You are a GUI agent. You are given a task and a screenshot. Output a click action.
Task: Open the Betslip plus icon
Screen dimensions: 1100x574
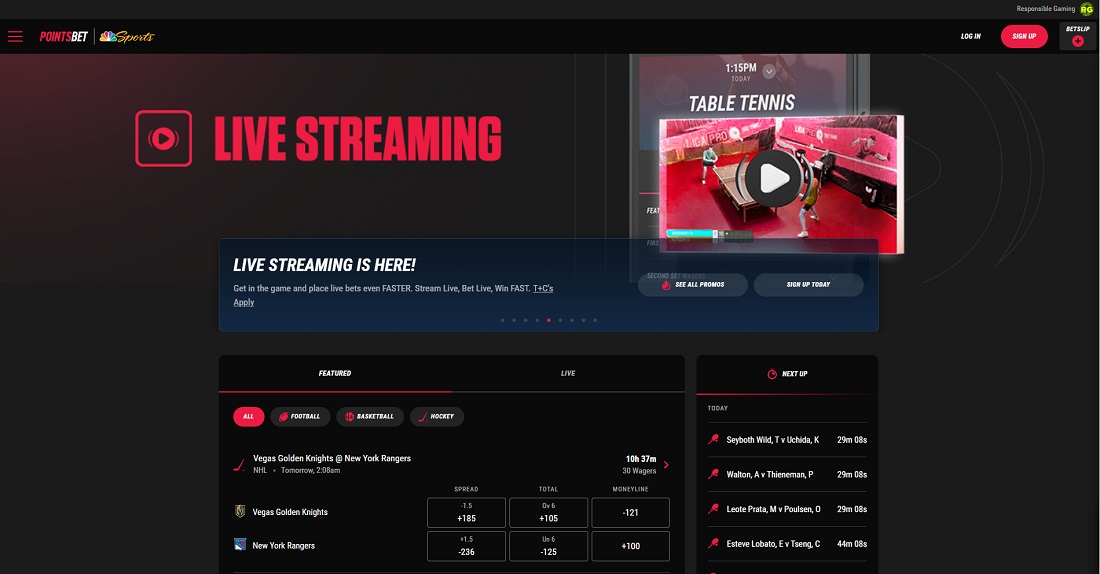pos(1078,41)
